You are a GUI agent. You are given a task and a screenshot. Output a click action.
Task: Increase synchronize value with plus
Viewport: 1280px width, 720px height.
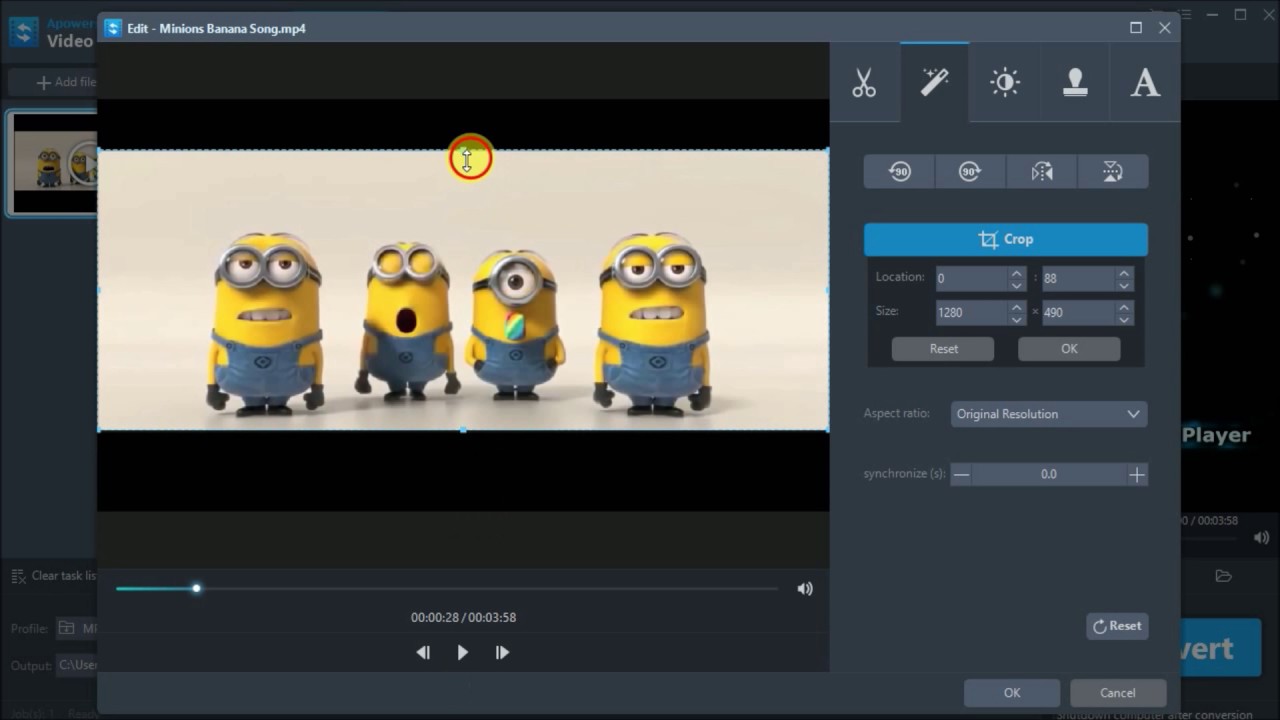click(x=1137, y=474)
